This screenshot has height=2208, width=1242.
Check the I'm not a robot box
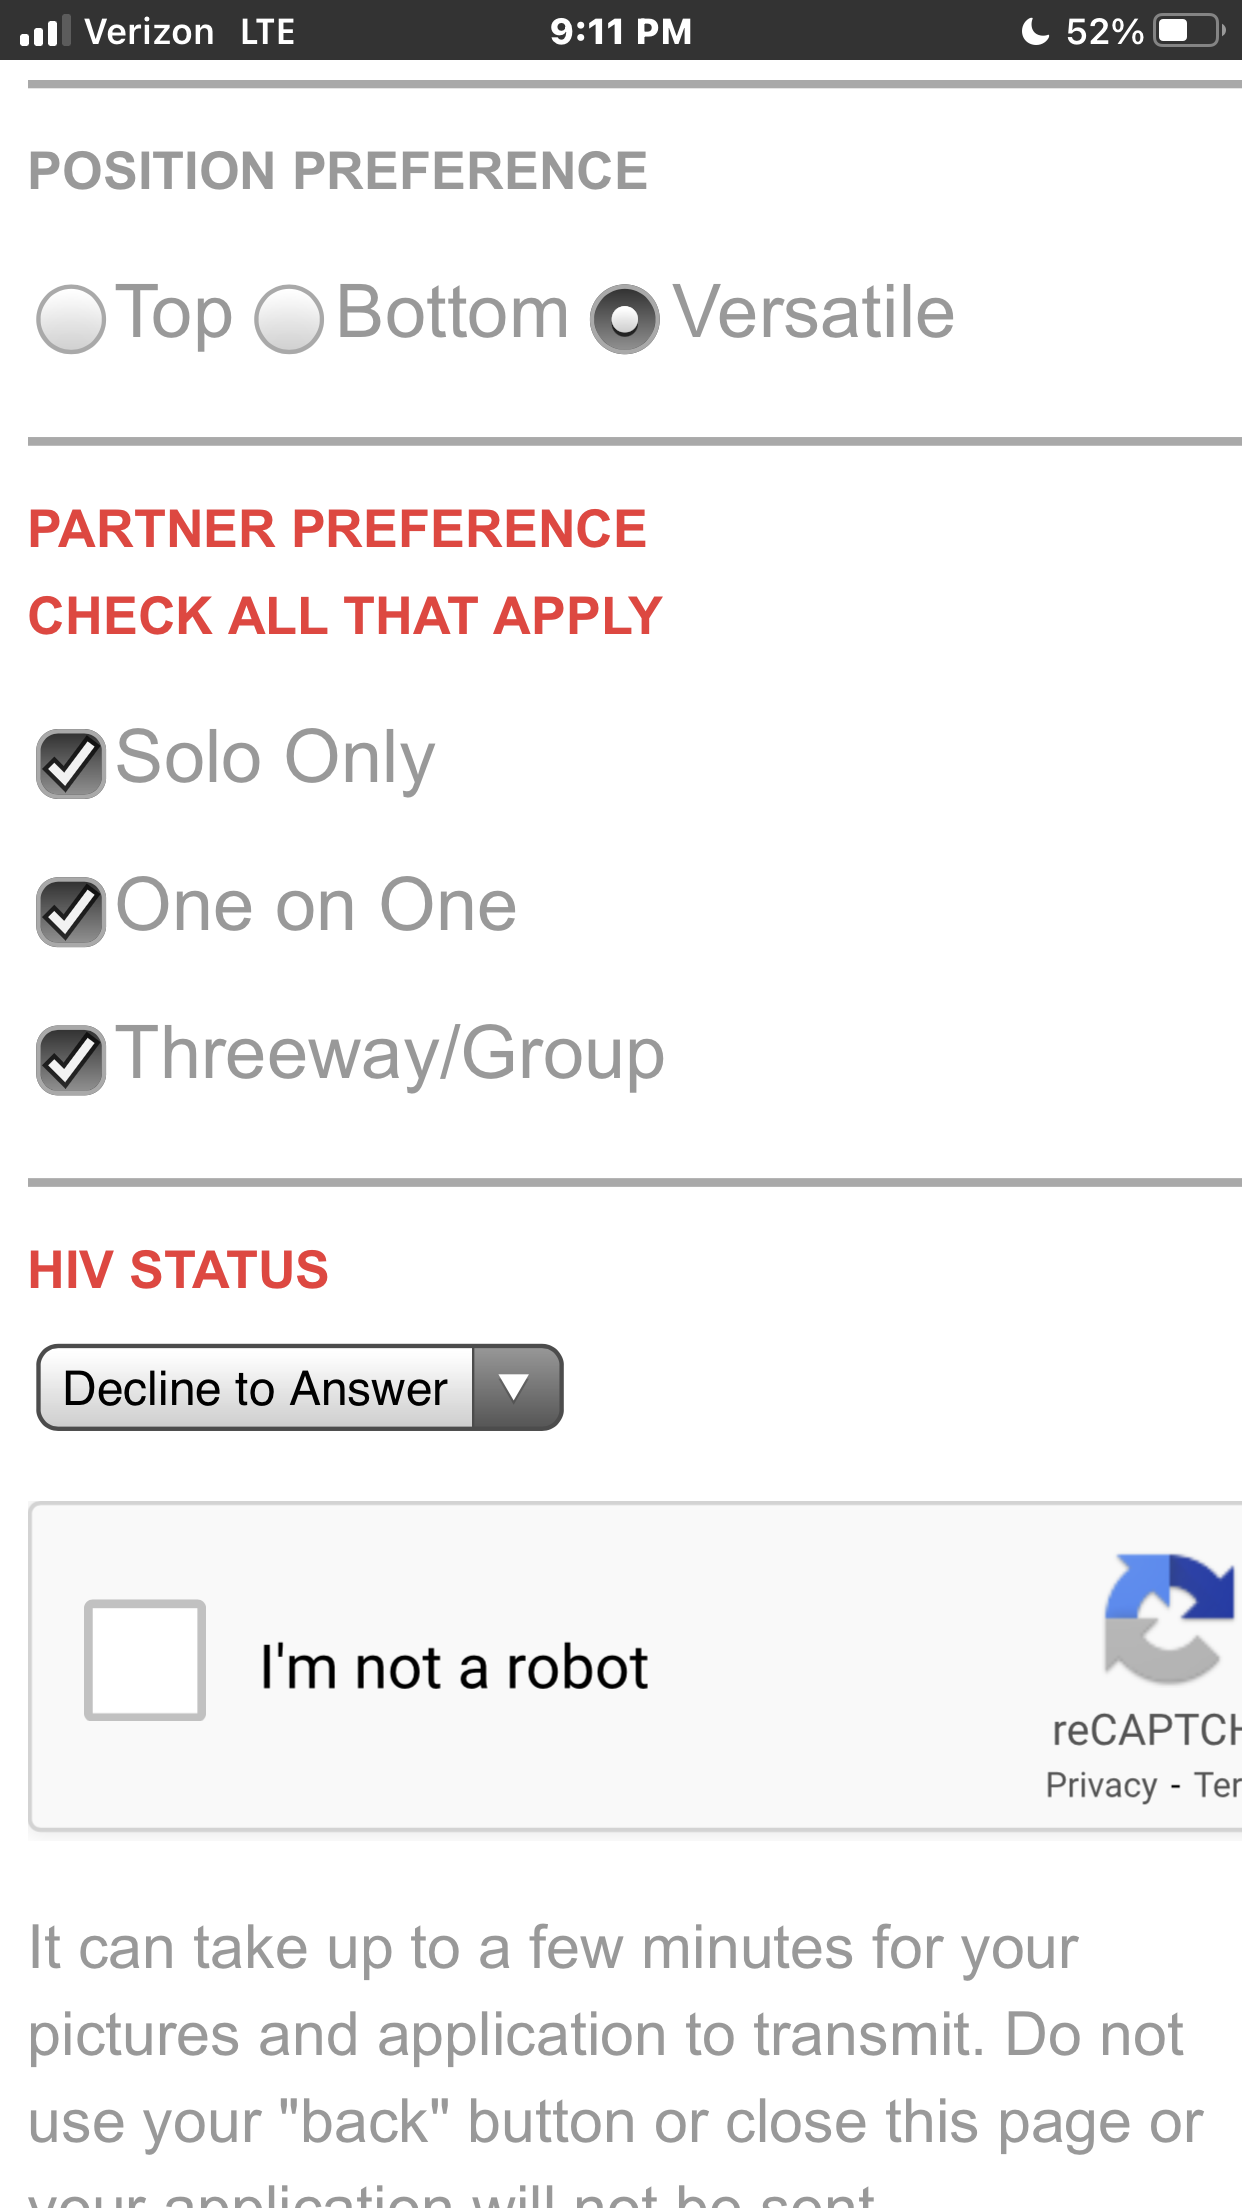click(145, 1660)
